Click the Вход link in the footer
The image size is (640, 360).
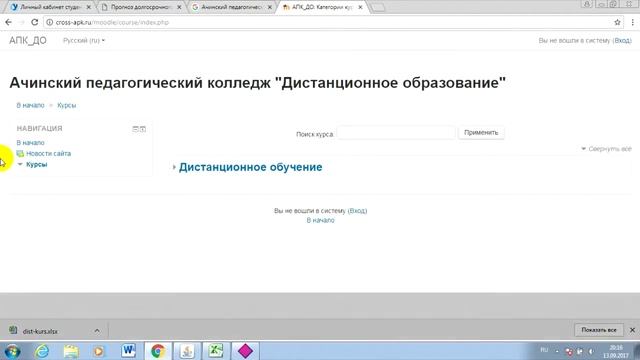pos(357,211)
